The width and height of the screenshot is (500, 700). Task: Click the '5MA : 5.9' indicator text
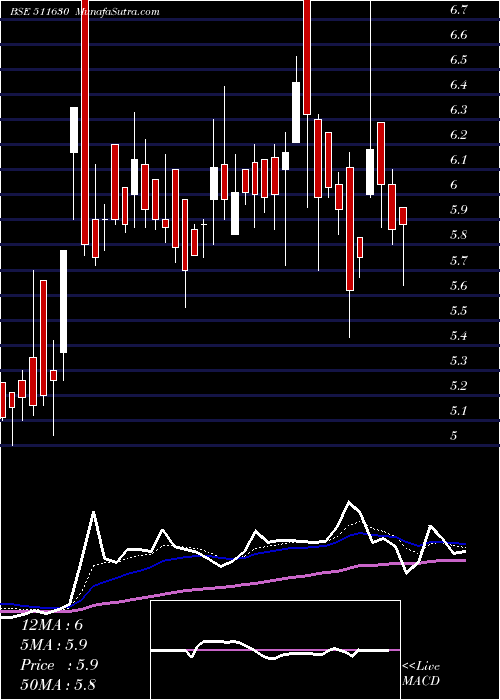pyautogui.click(x=54, y=645)
